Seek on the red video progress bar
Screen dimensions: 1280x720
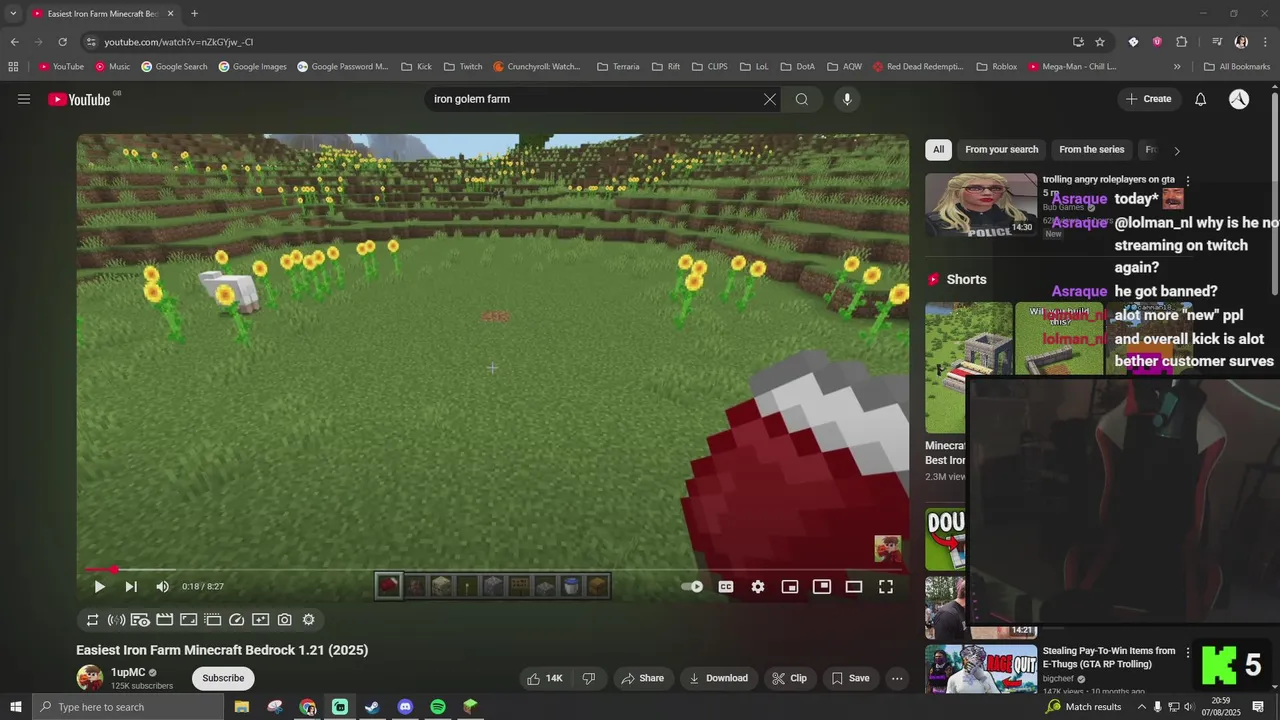point(493,569)
